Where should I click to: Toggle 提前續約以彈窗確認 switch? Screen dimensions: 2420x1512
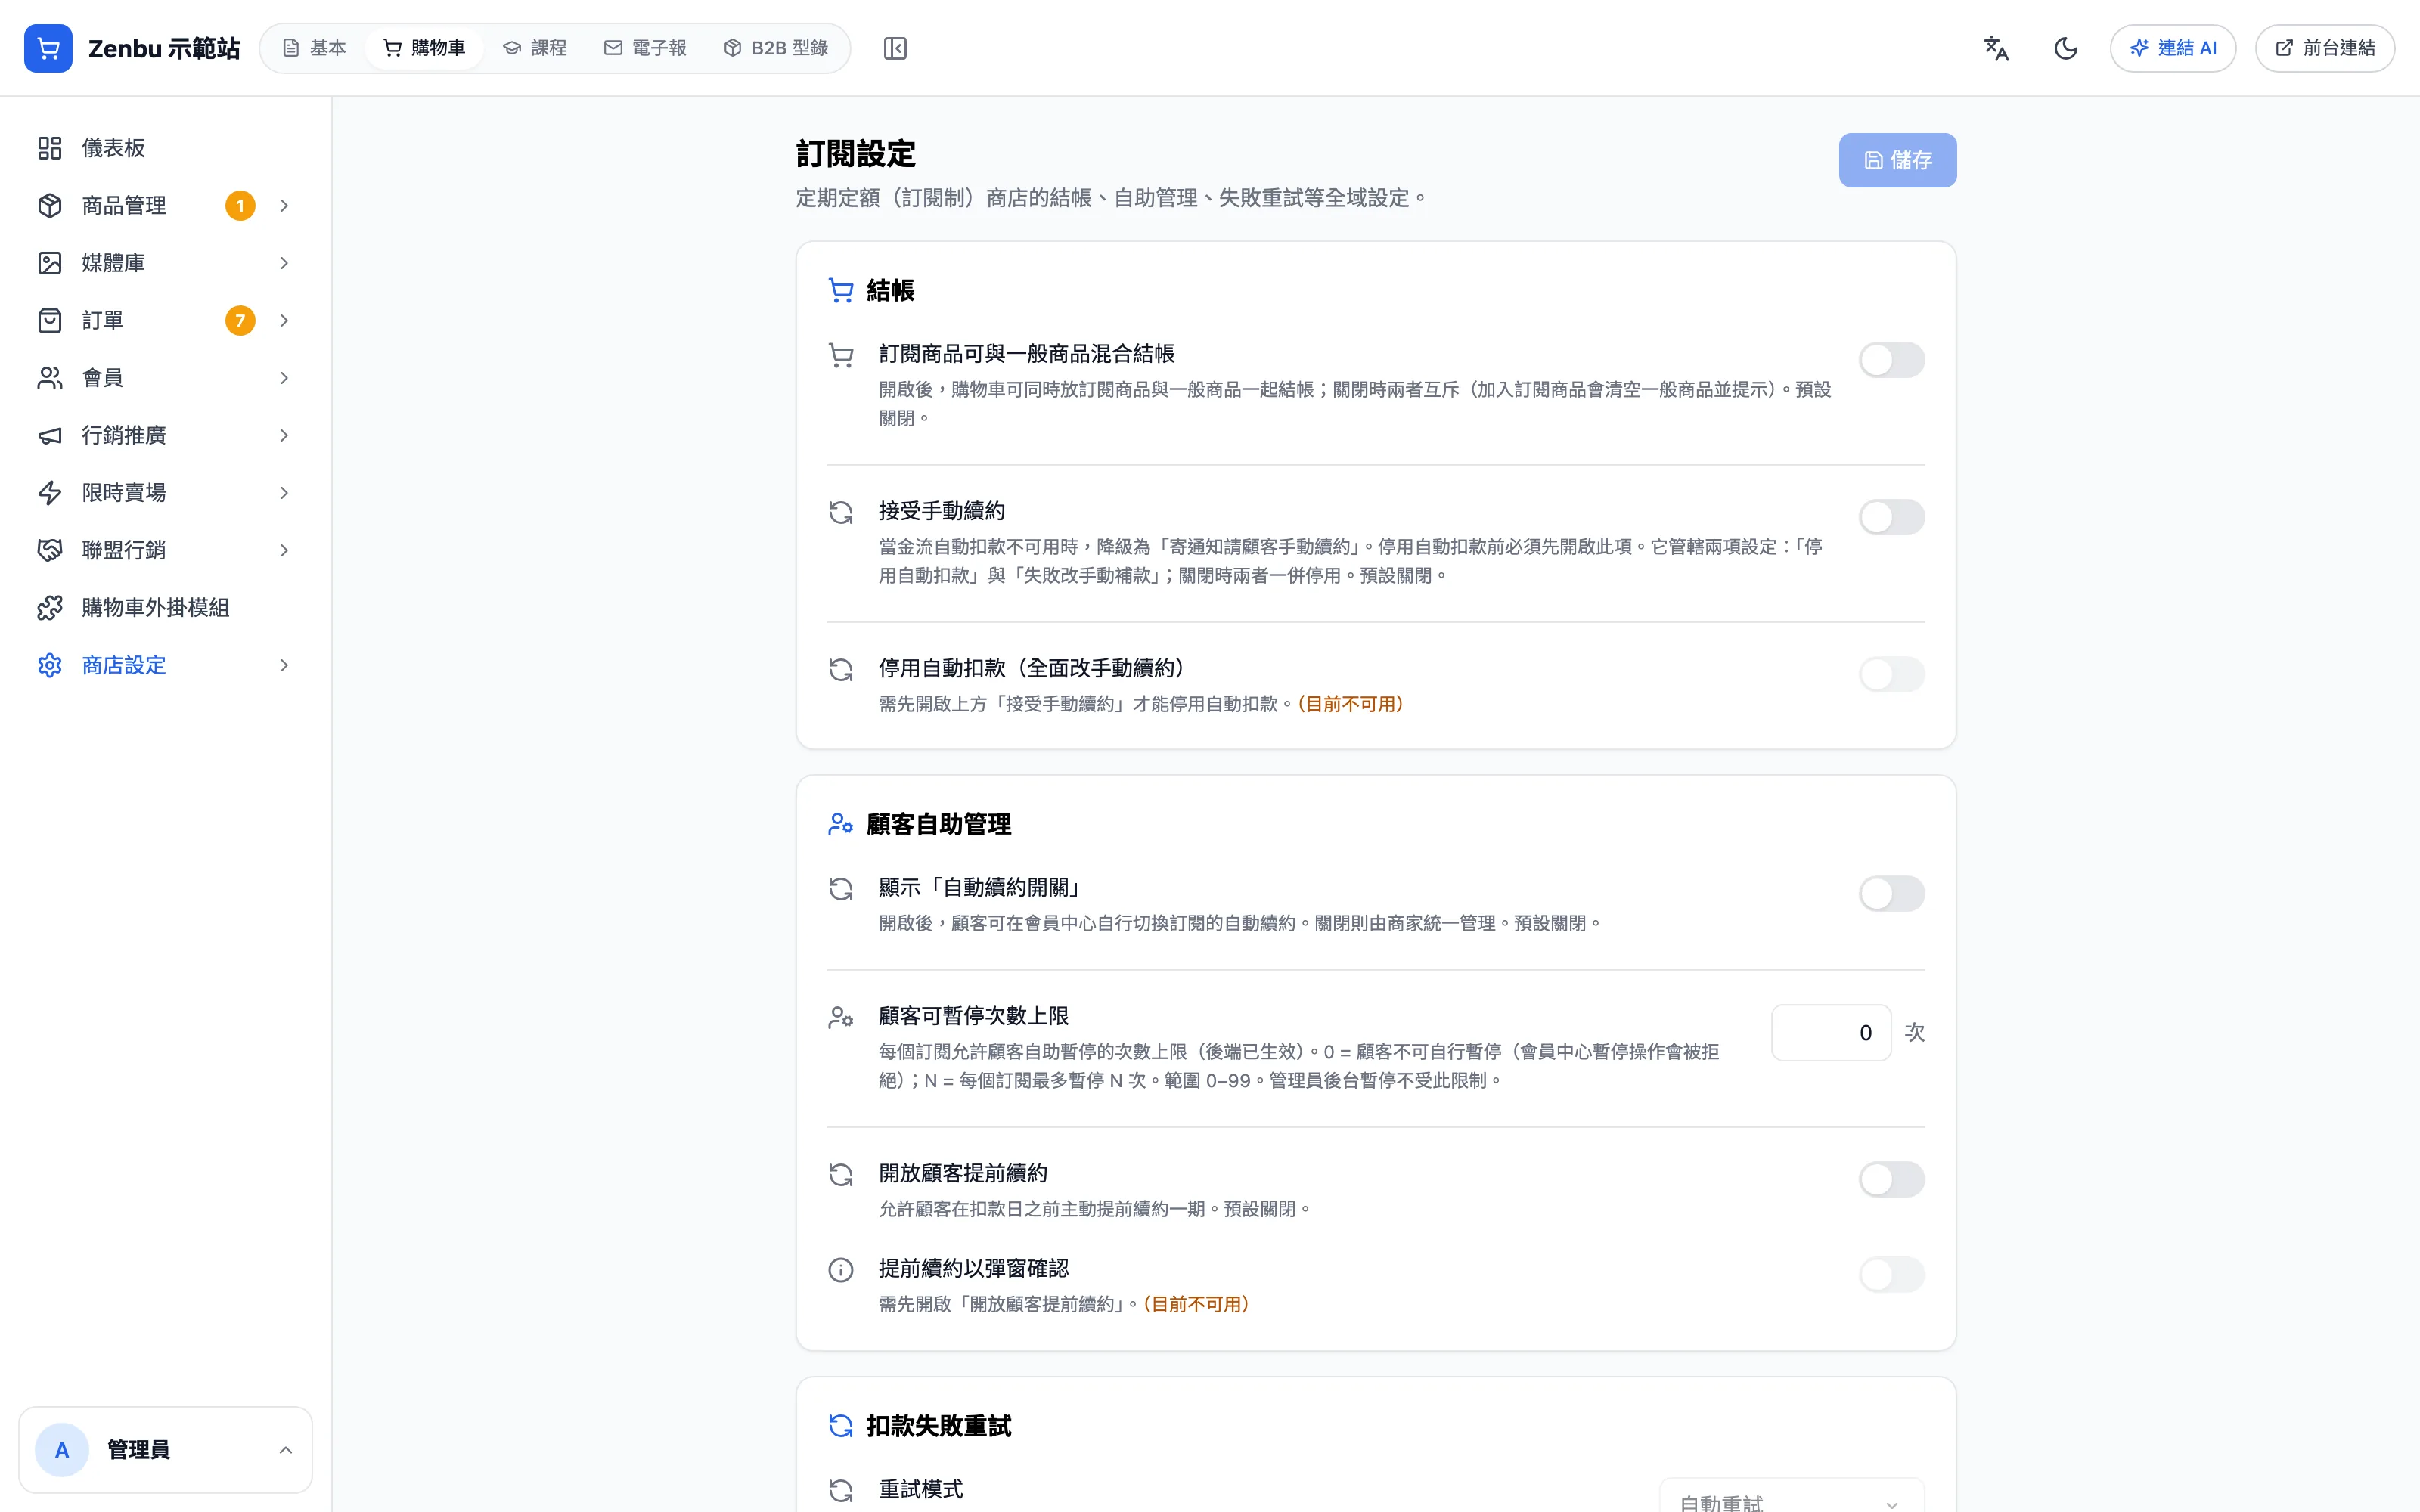coord(1892,1274)
